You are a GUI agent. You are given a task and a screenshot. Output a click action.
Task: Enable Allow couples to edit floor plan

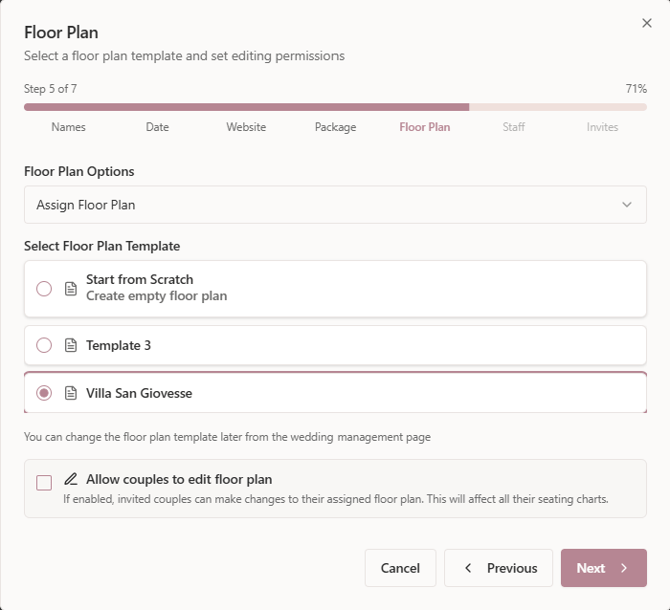(x=44, y=483)
